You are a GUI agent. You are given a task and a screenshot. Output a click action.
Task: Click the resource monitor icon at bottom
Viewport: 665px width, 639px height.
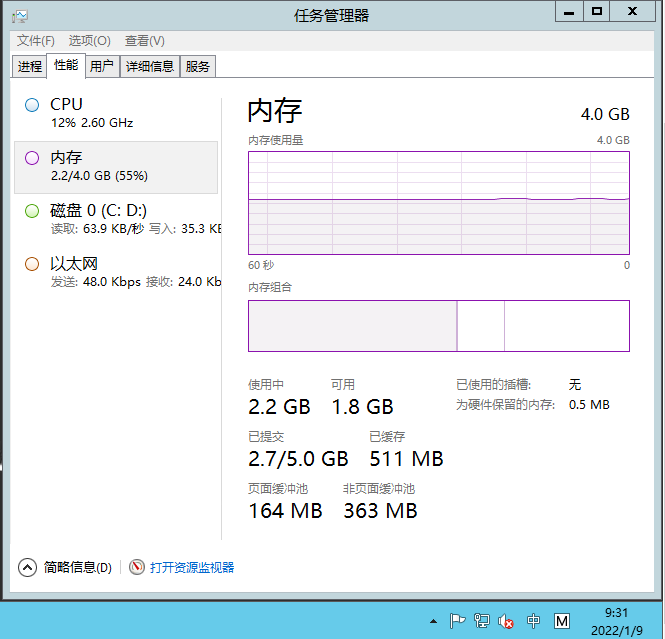point(137,567)
